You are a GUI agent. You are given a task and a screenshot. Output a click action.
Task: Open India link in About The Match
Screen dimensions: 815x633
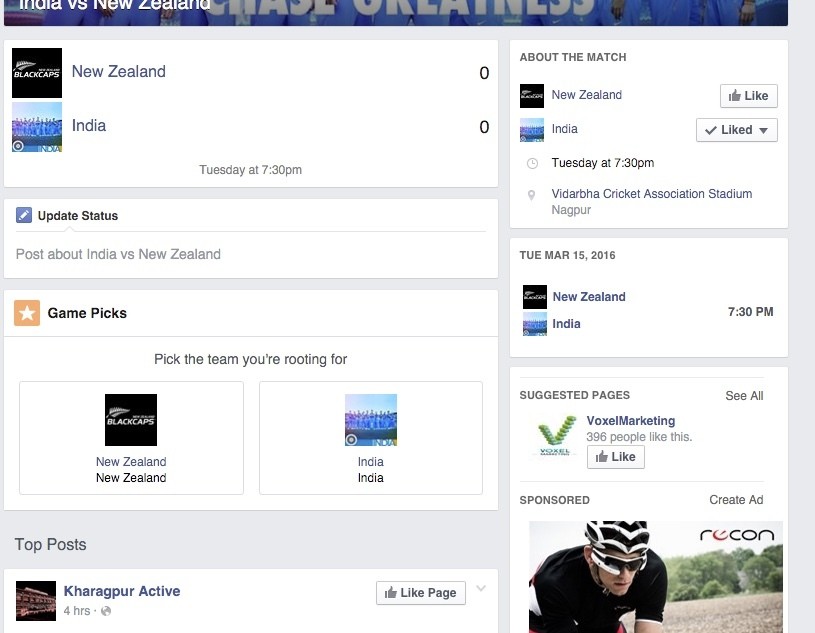coord(564,128)
